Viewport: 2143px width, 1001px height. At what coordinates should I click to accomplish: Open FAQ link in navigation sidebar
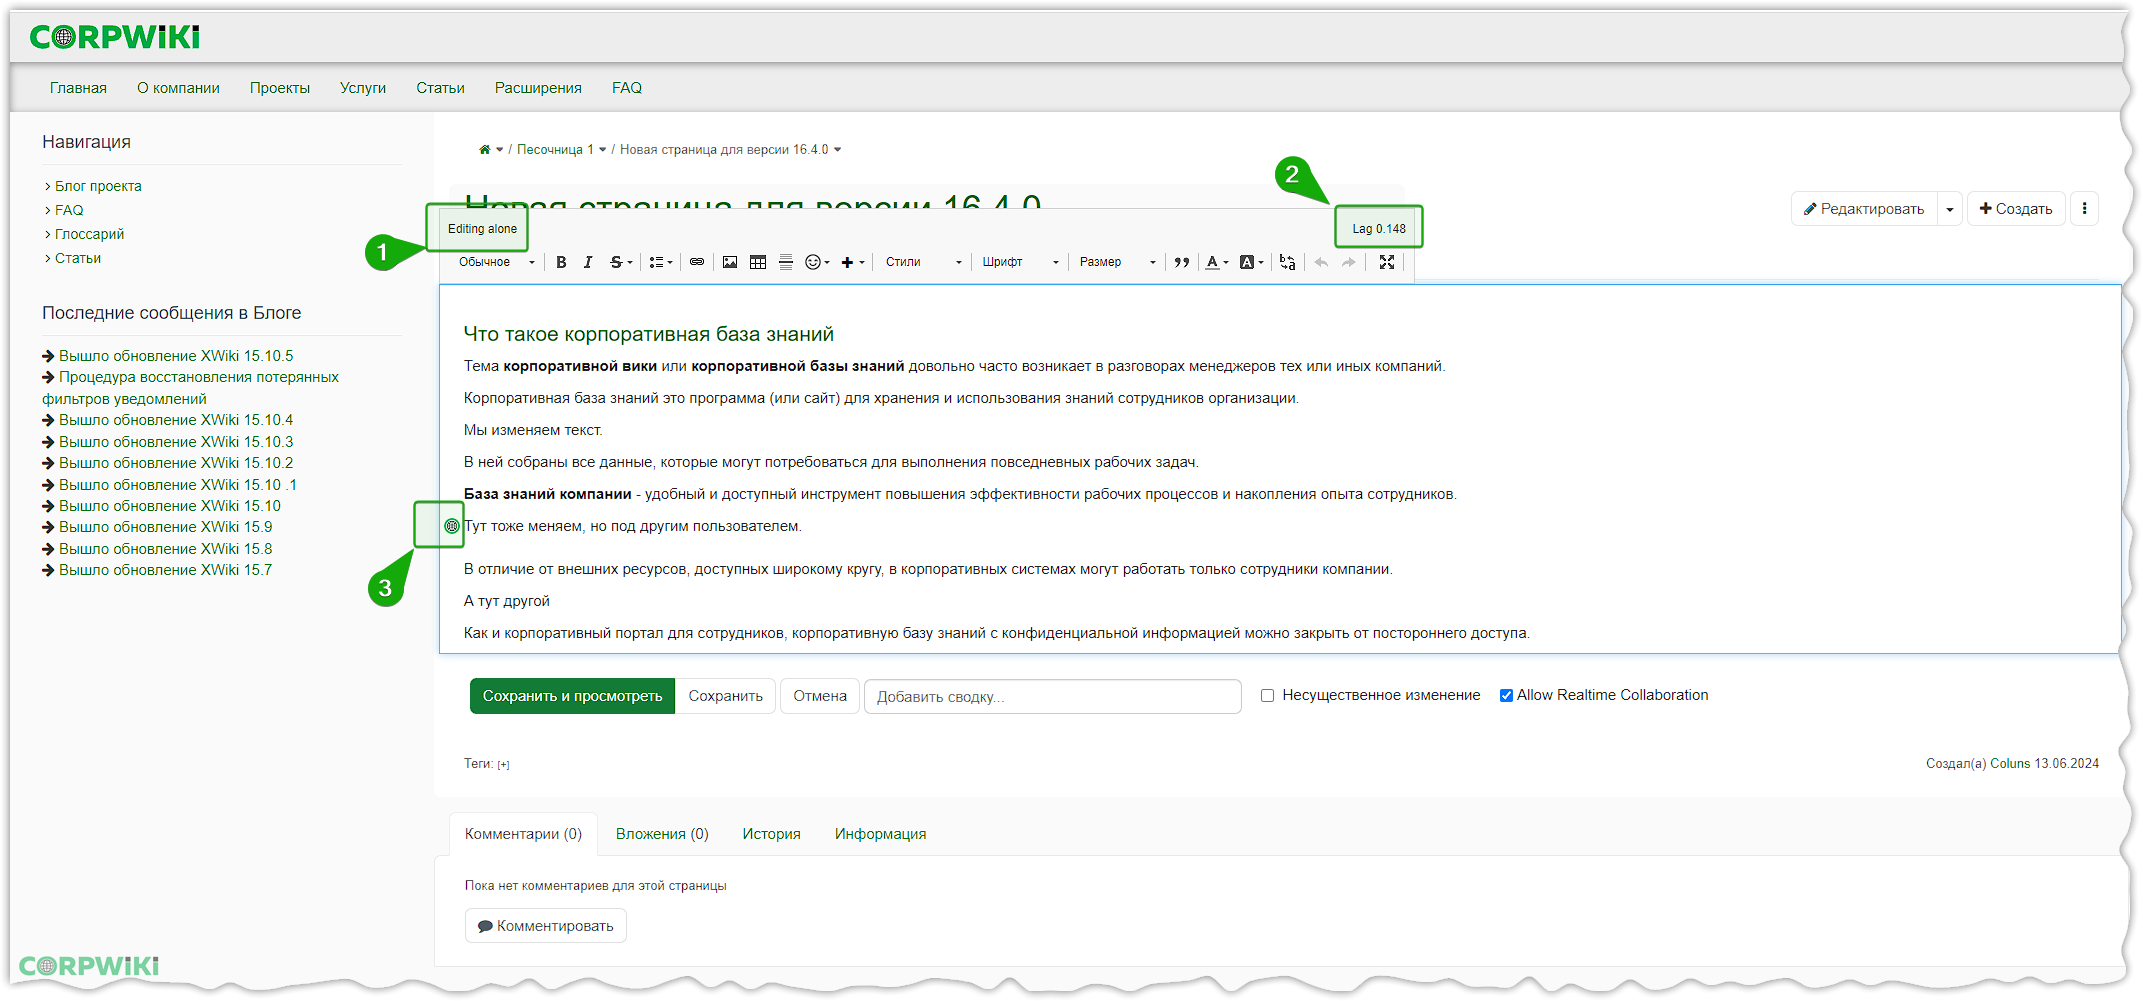(69, 210)
